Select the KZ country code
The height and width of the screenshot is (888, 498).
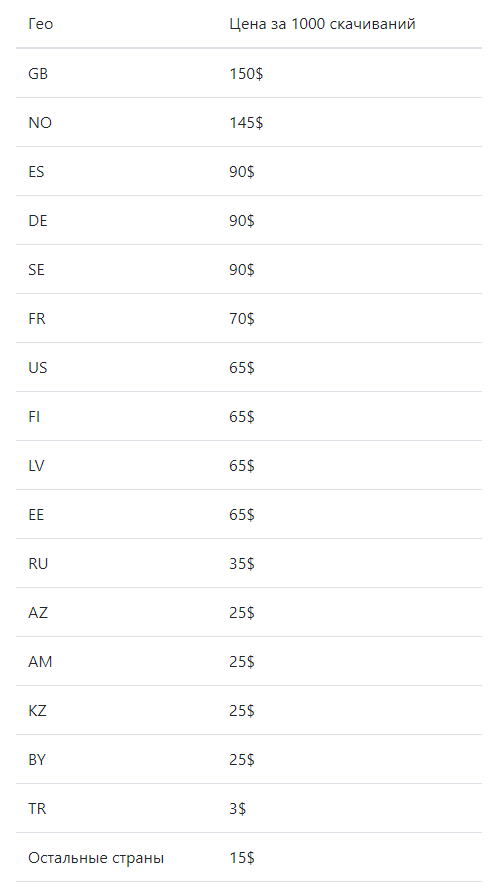coord(37,710)
